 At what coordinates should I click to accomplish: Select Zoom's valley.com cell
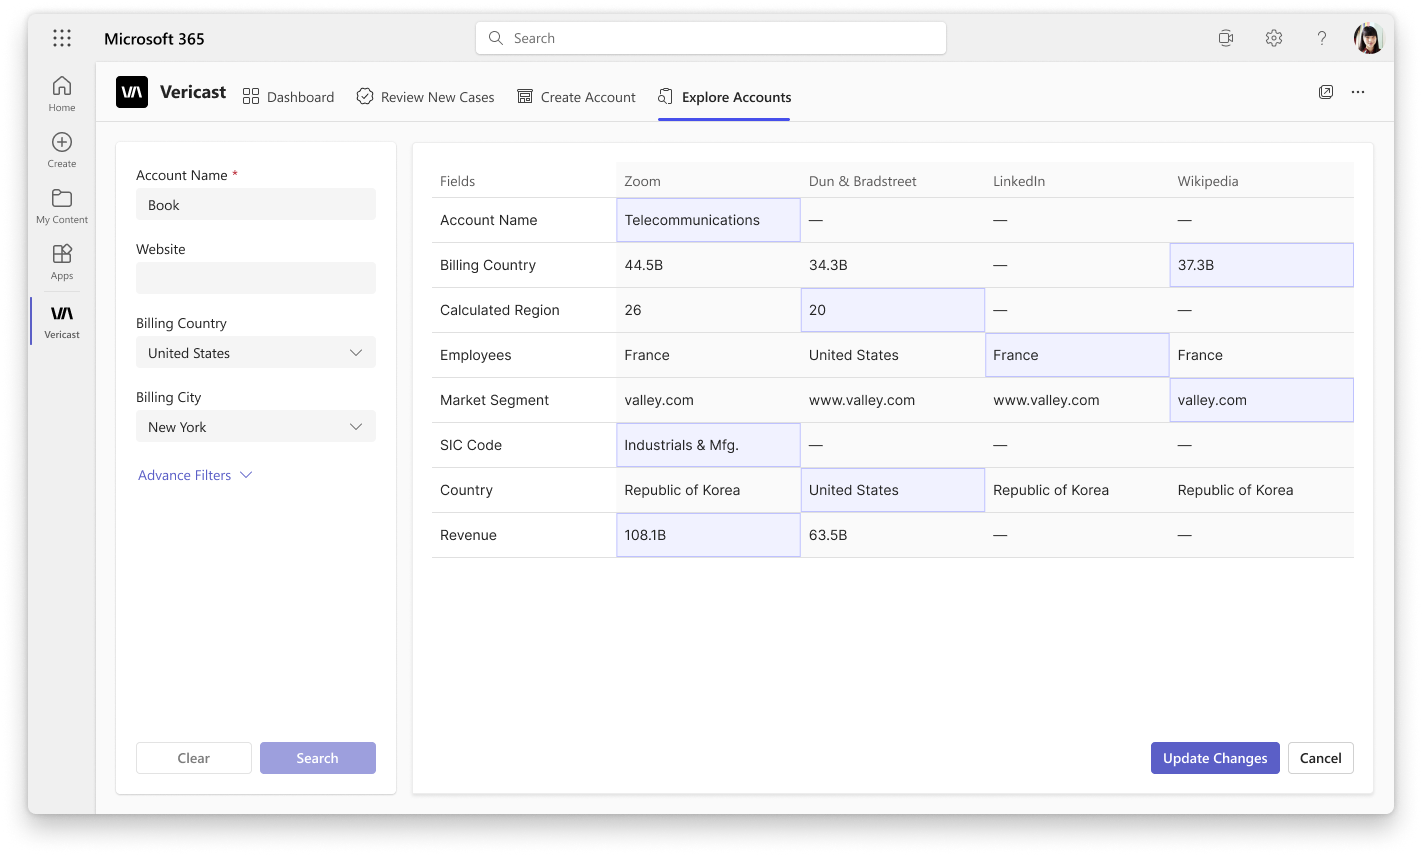708,400
